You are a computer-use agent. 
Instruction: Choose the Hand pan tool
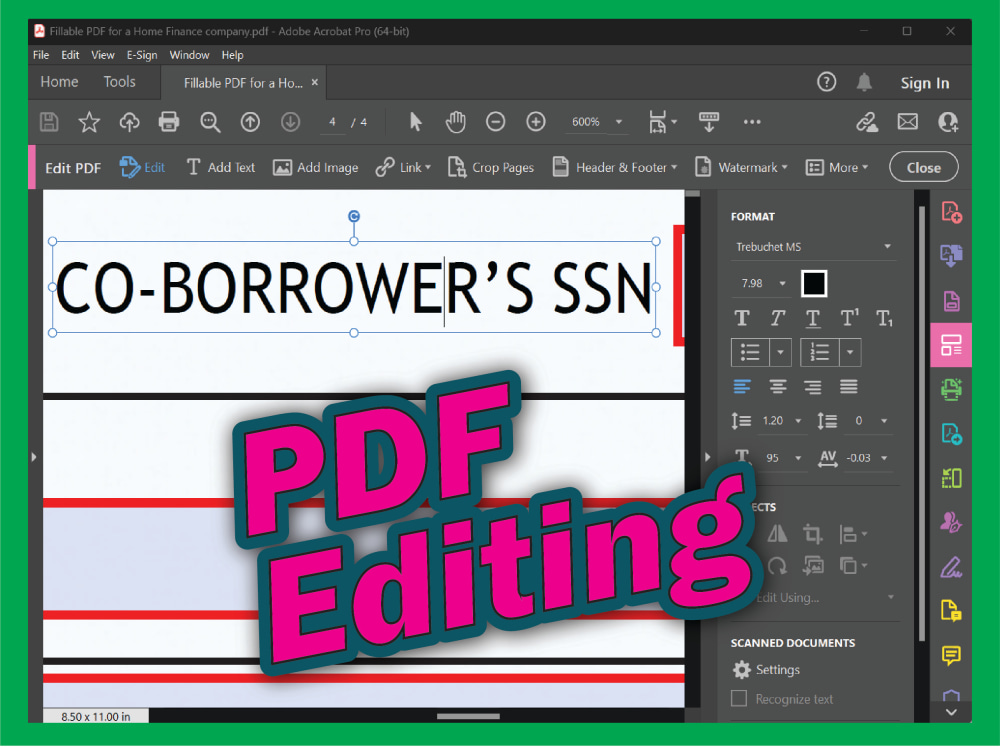(455, 122)
